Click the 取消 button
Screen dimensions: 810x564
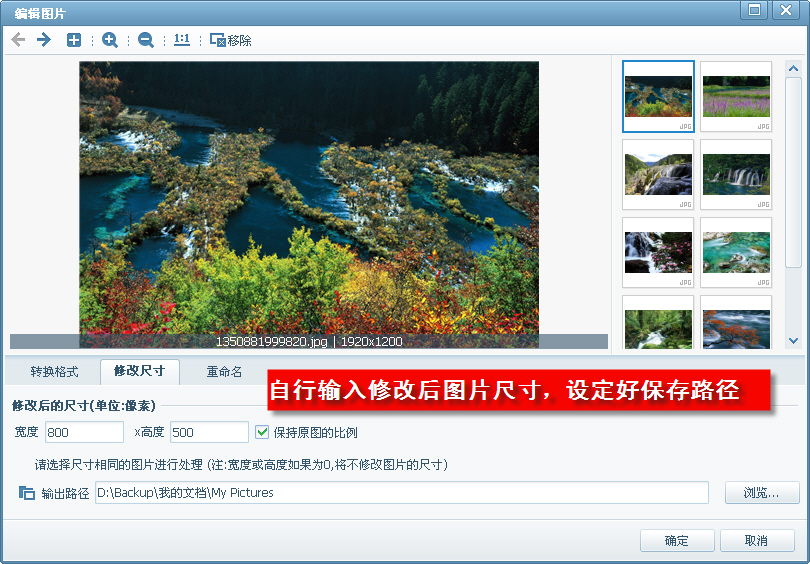[756, 540]
